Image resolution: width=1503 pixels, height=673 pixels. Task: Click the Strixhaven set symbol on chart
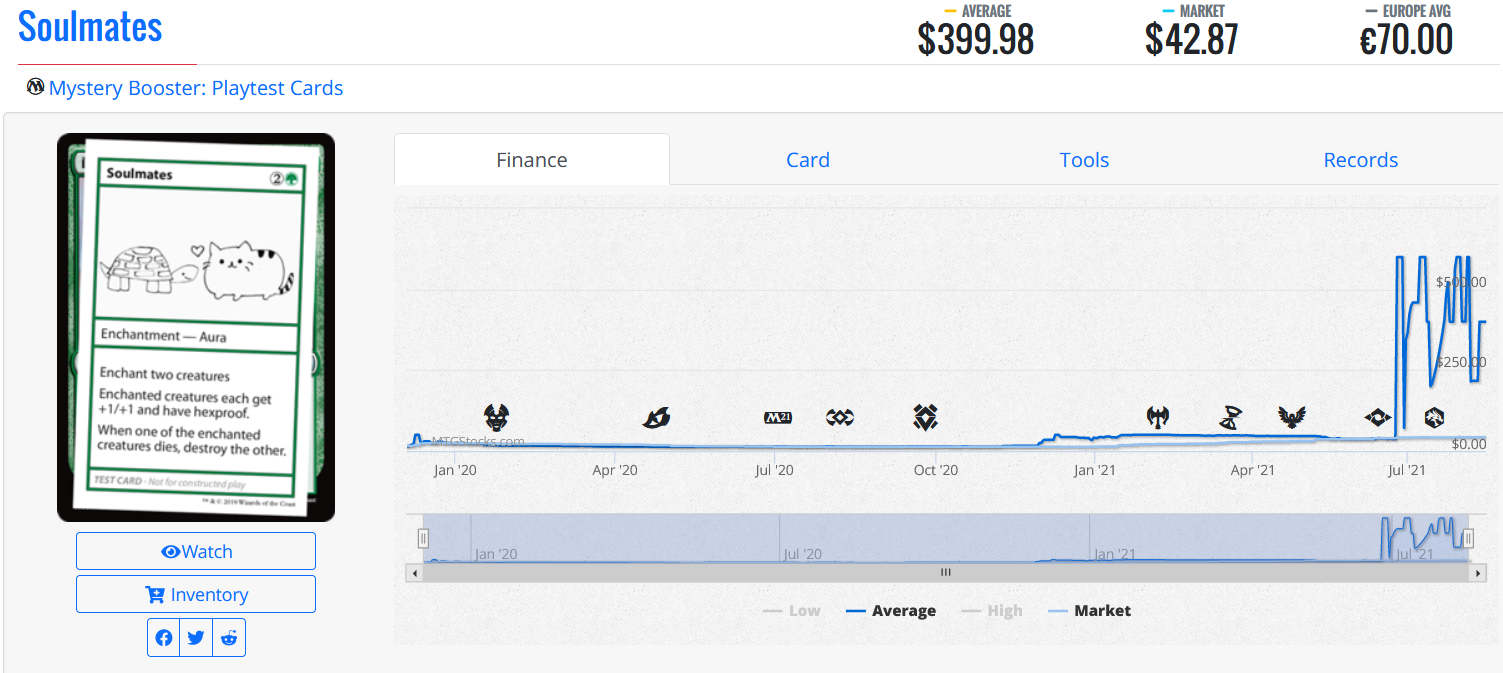point(1292,417)
